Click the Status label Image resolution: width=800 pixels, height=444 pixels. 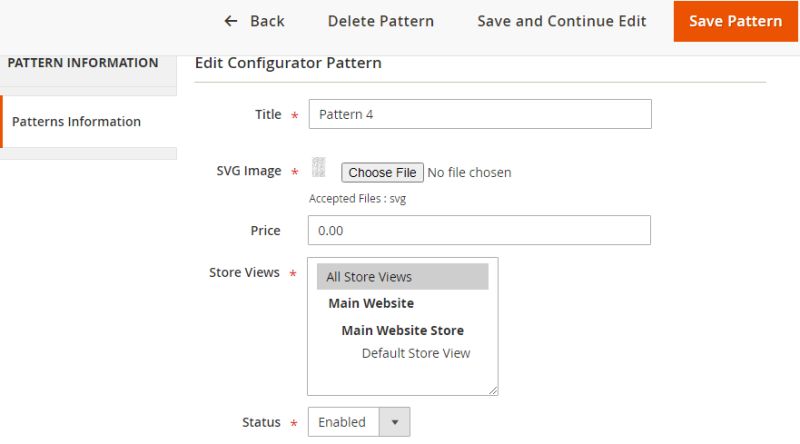[x=261, y=422]
